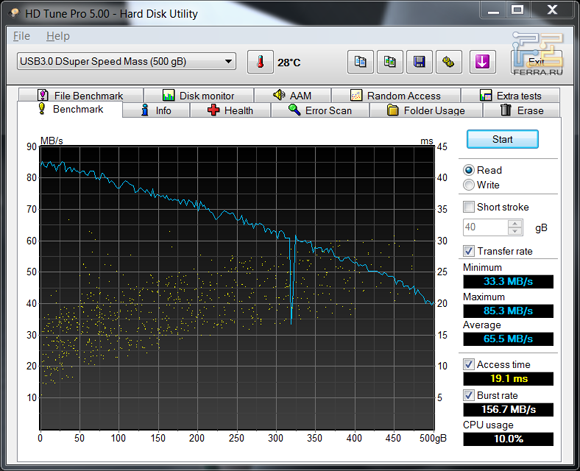Image resolution: width=580 pixels, height=471 pixels.
Task: Click the 28°C temperature reading
Action: click(289, 63)
